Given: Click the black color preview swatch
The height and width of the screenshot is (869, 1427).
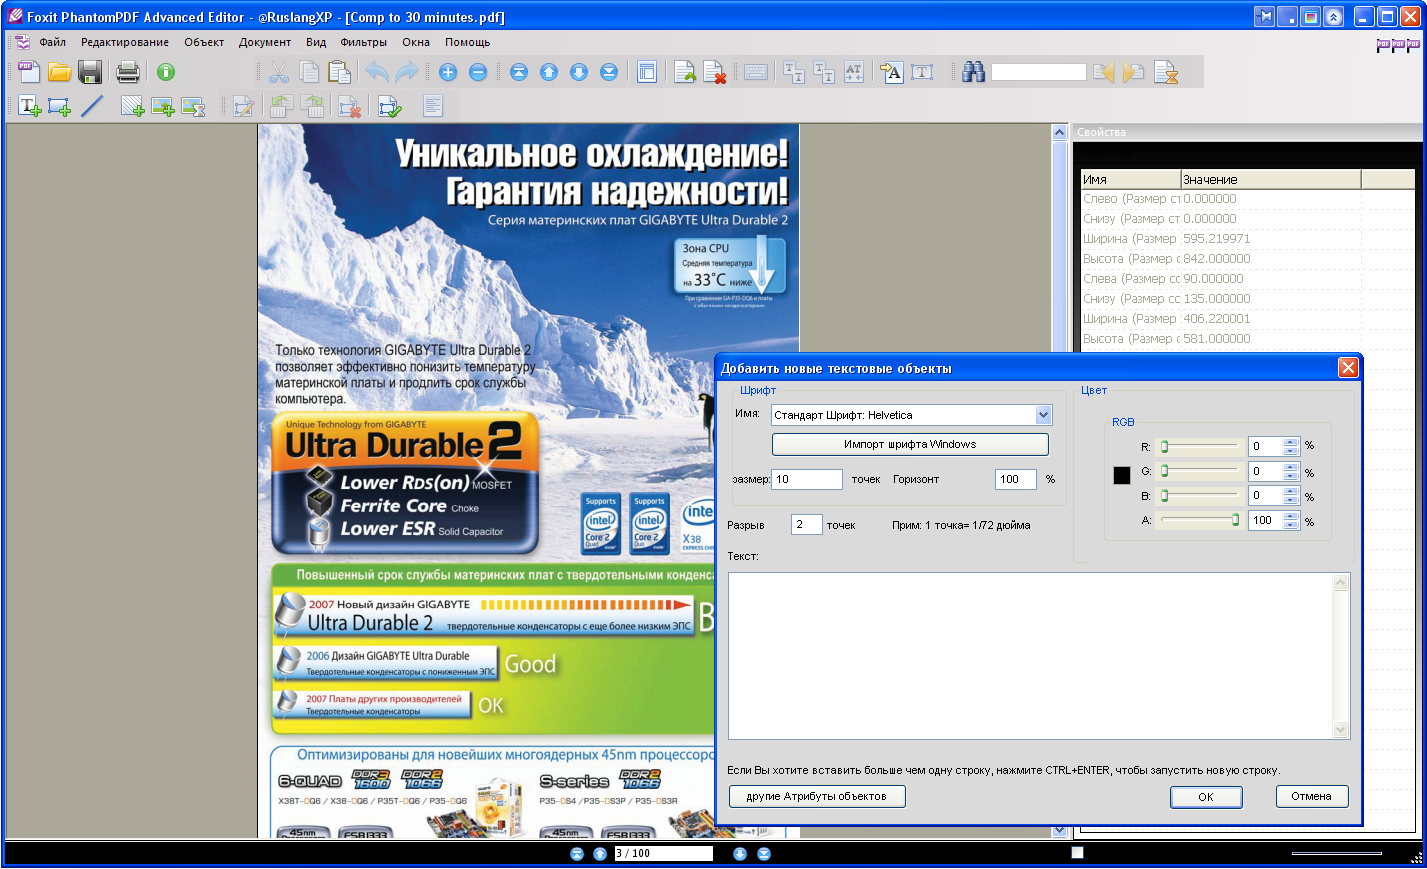Looking at the screenshot, I should click(x=1122, y=475).
